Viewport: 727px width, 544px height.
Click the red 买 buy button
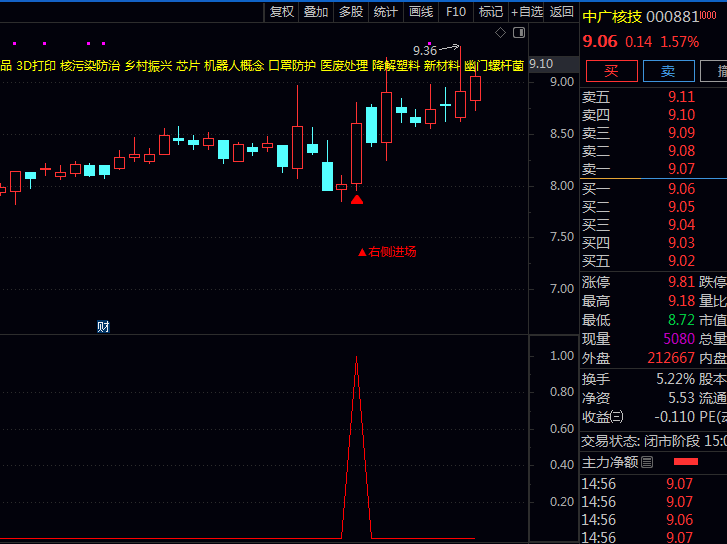click(612, 71)
